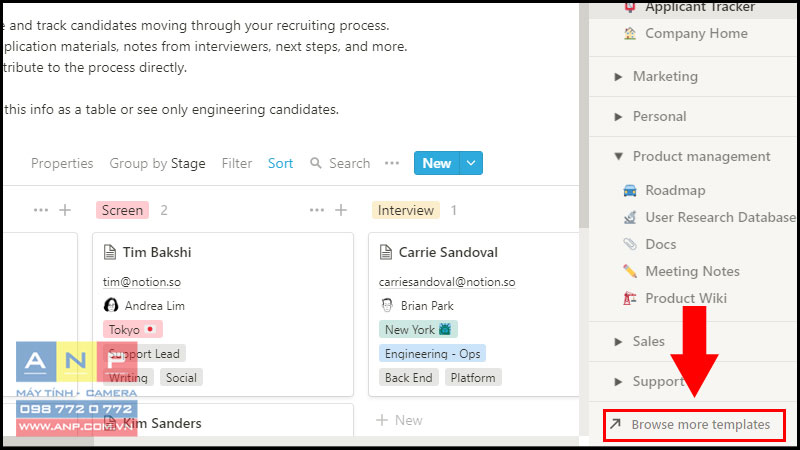Open the Filter menu

[x=237, y=163]
